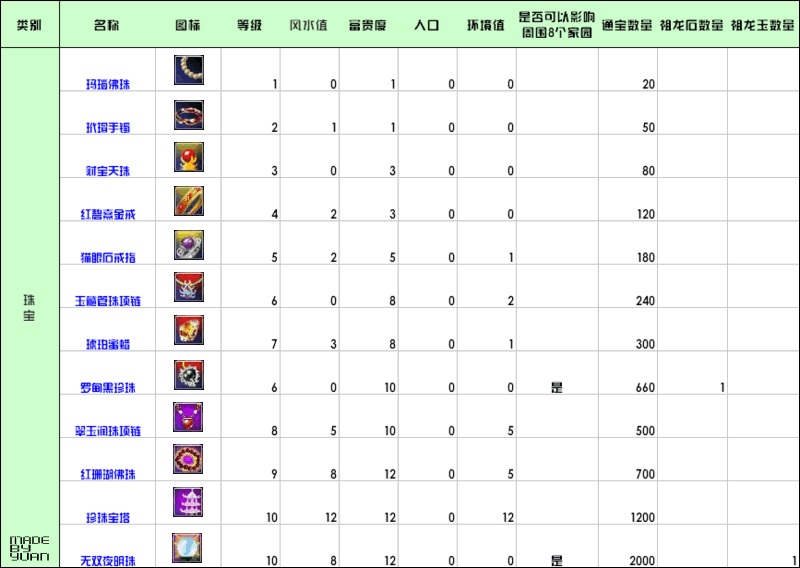Click 是 in the 罗甸黑珍珠 row
Screen dimensions: 800x568
(x=557, y=387)
